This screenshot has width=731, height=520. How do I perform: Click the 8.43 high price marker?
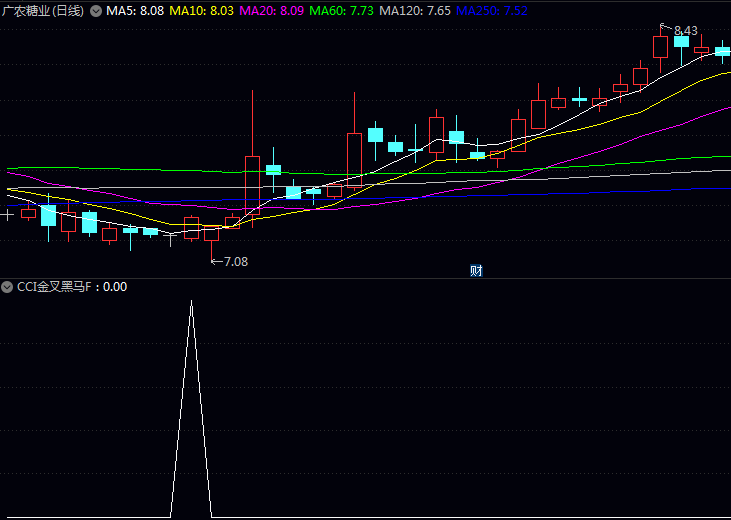686,31
